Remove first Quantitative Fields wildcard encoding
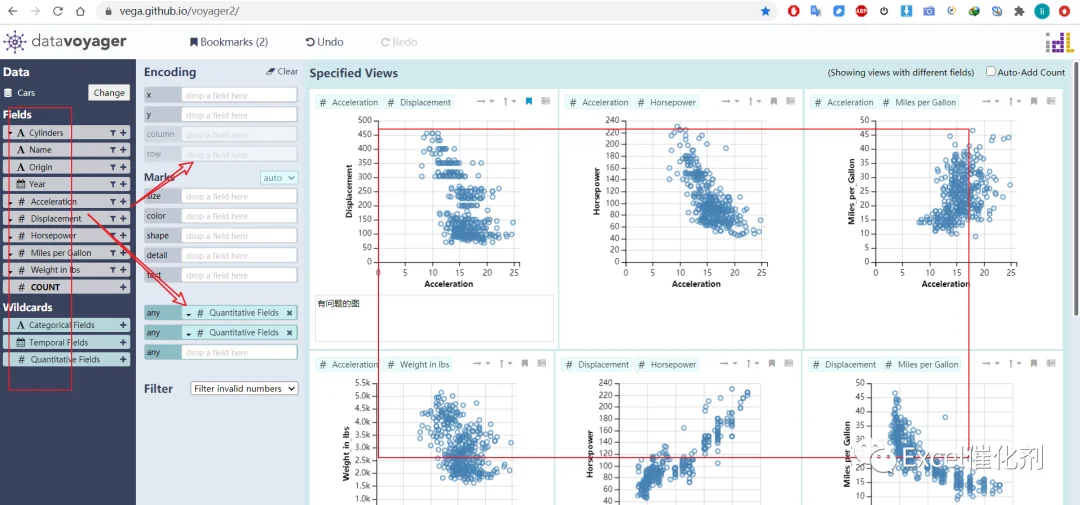This screenshot has height=505, width=1080. point(289,313)
